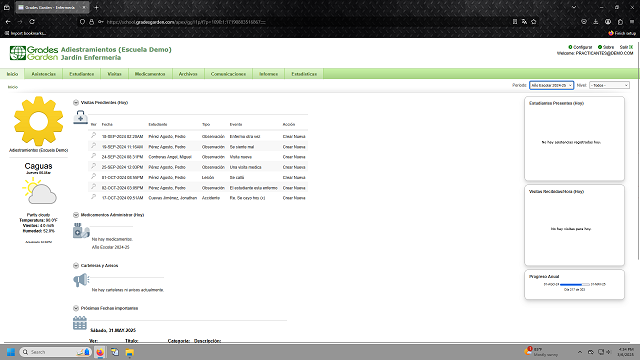The image size is (640, 360).
Task: Click the browser back button
Action: point(8,22)
